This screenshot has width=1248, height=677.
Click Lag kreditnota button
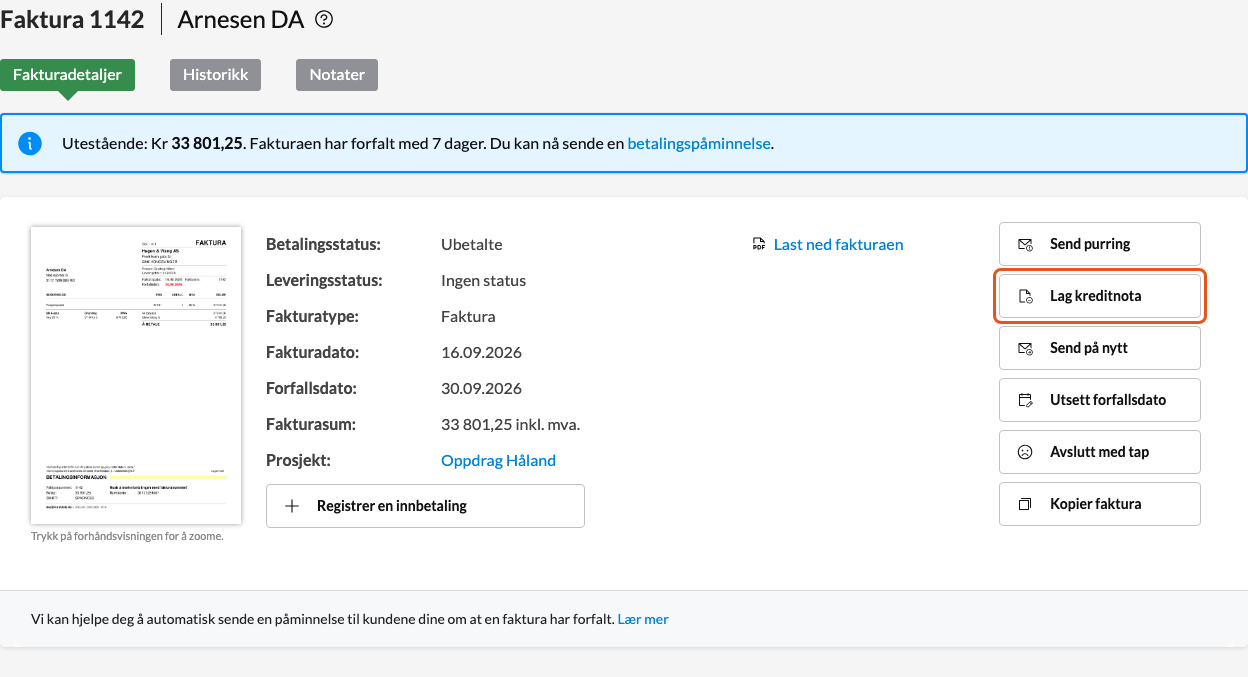(x=1100, y=296)
